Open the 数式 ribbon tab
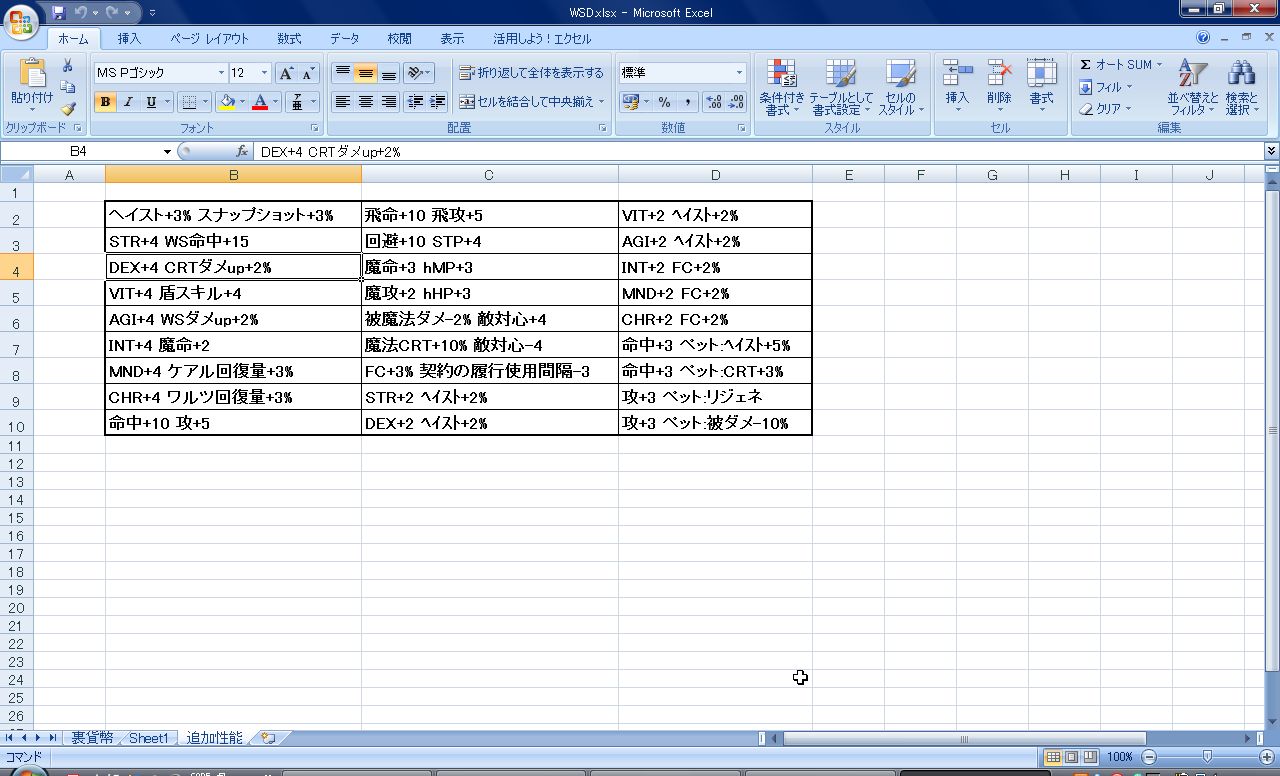 point(289,39)
